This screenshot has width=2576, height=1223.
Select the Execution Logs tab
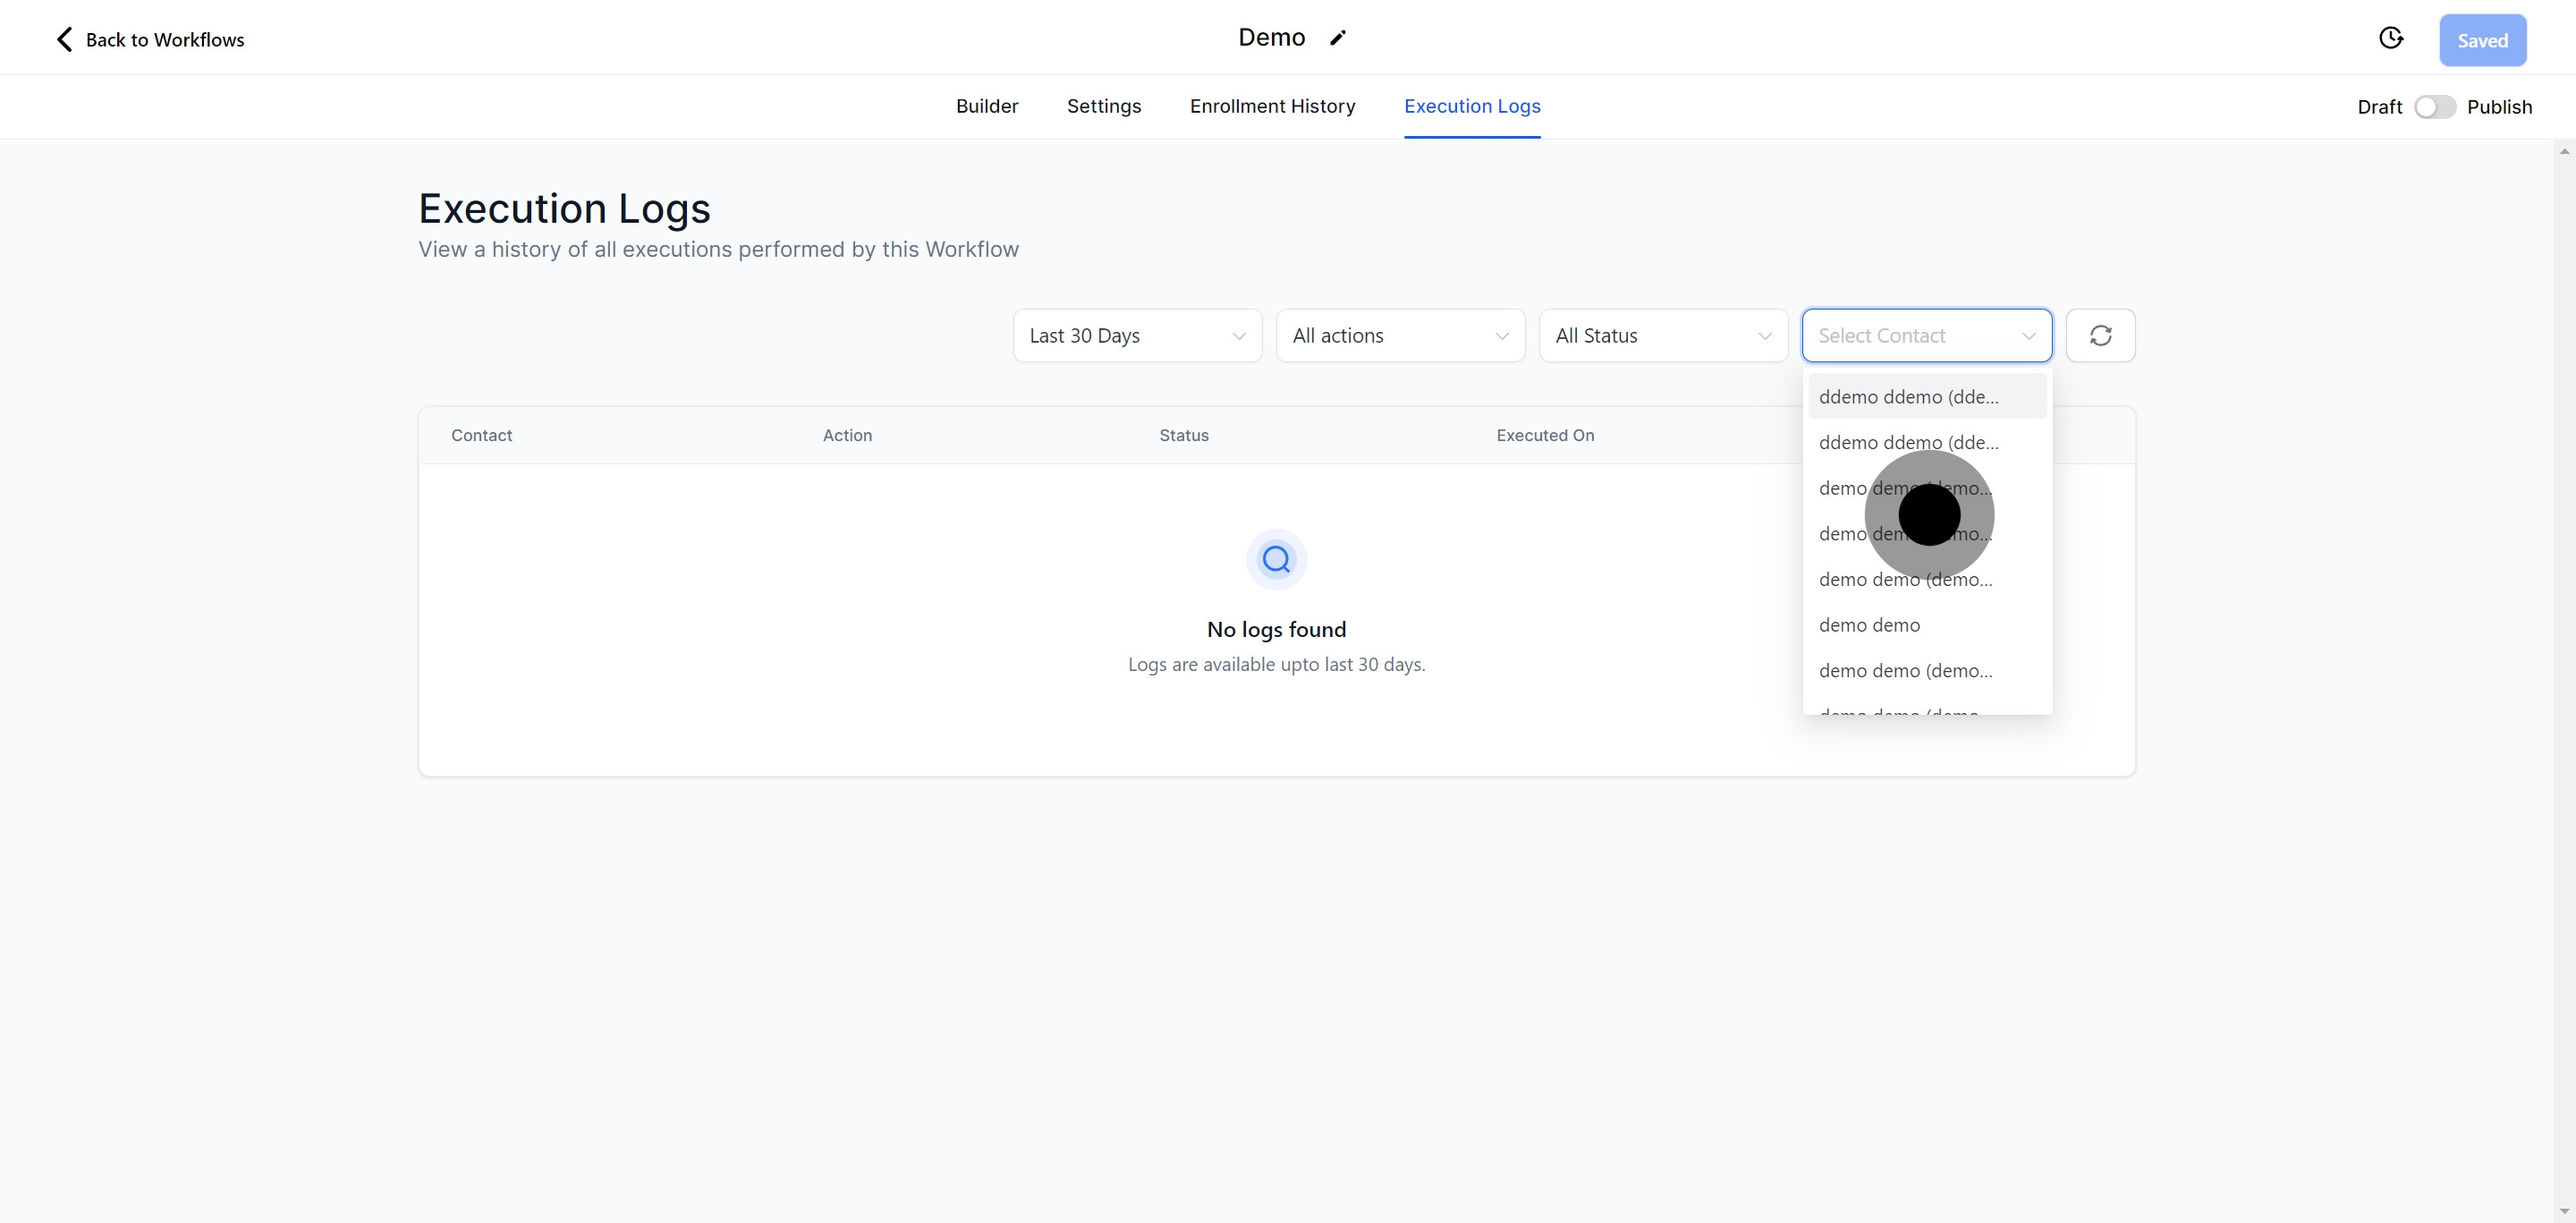click(1471, 106)
